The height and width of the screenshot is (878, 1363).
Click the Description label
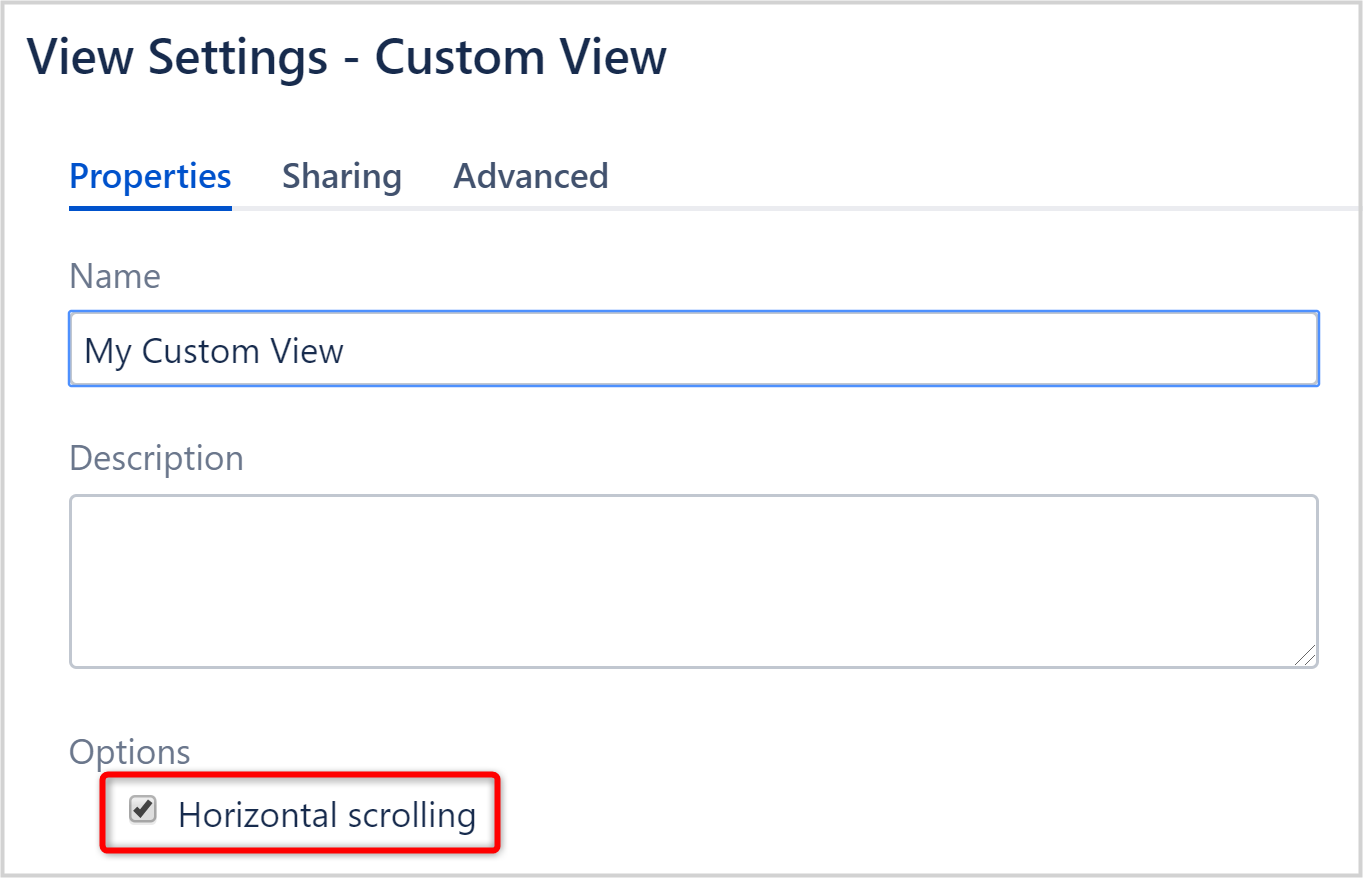(x=156, y=458)
